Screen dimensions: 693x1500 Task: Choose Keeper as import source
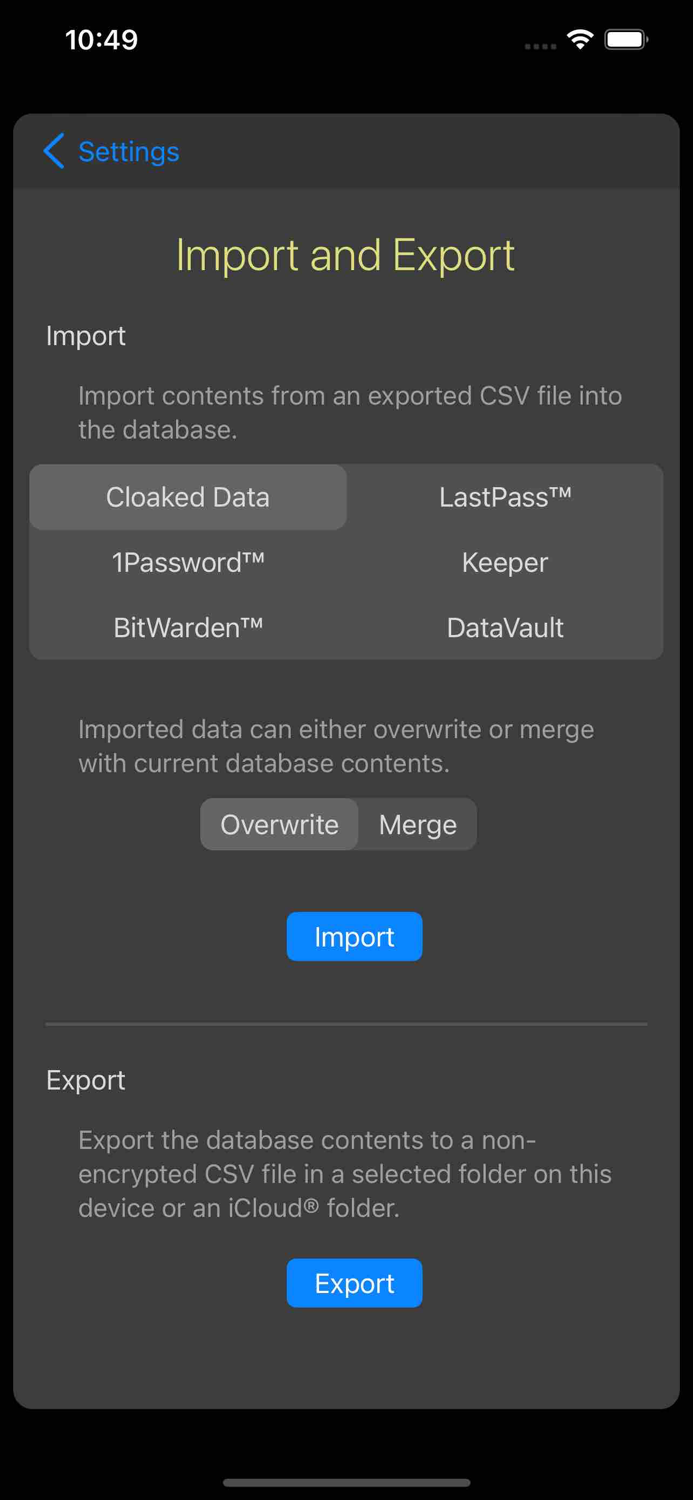[504, 562]
